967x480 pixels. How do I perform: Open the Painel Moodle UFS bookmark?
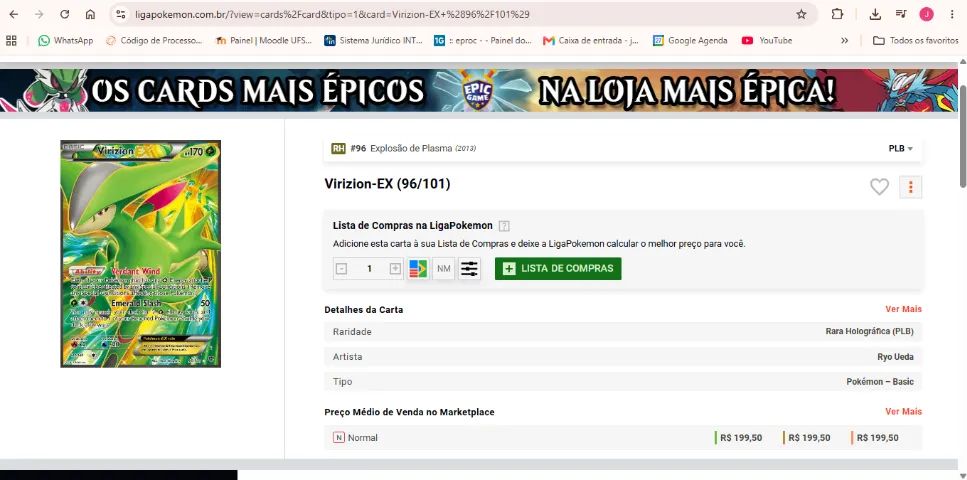264,40
